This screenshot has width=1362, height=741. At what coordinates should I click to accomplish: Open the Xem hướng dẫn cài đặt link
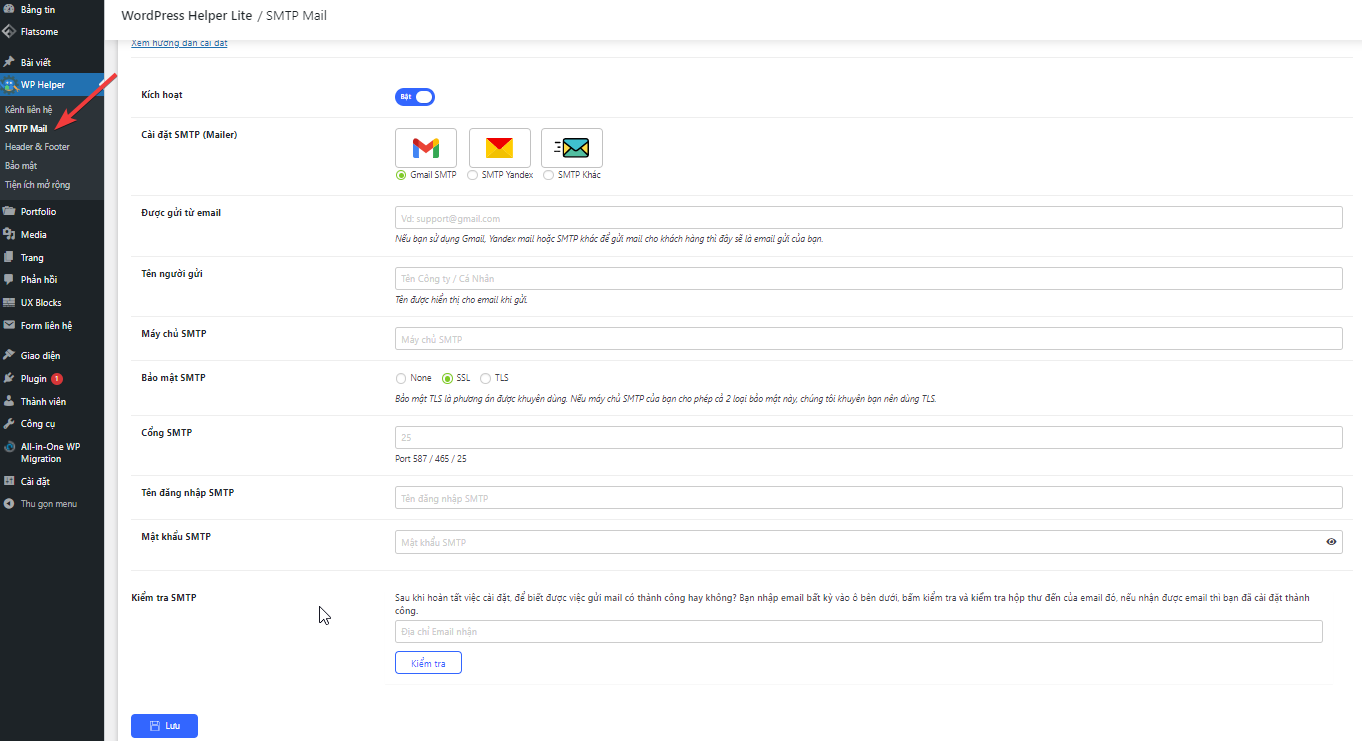[179, 43]
